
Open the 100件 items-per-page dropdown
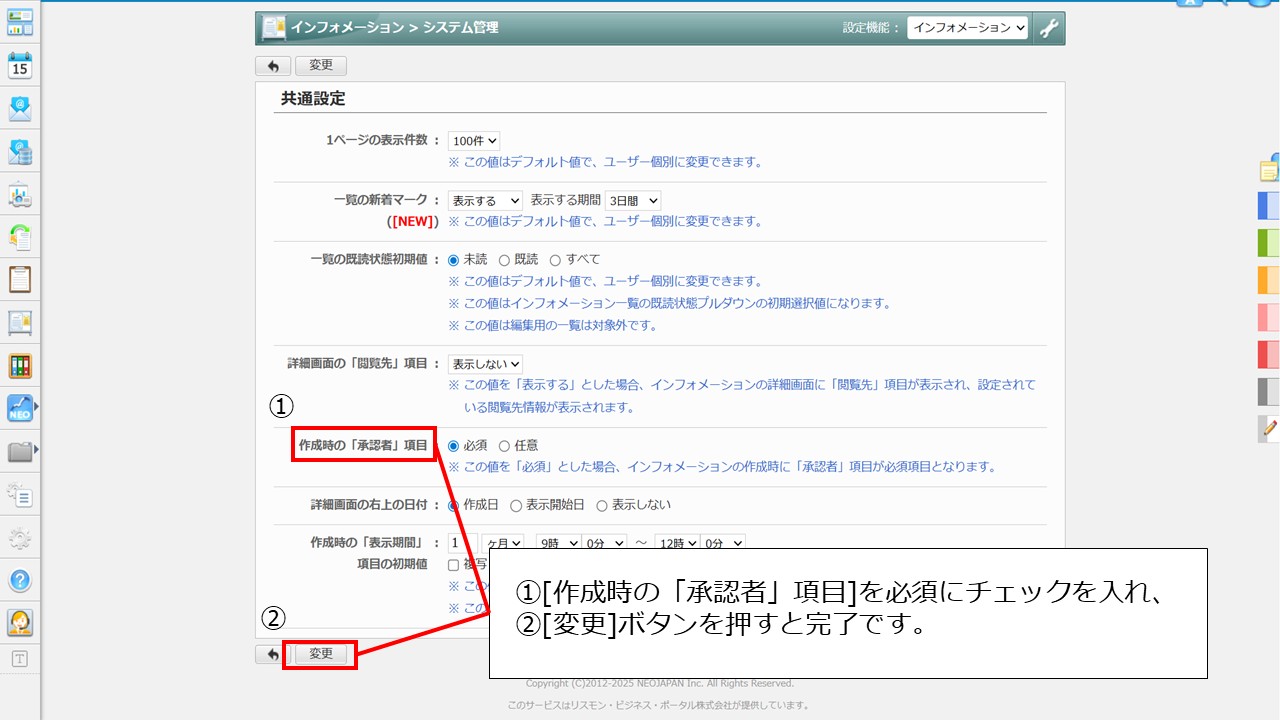(473, 141)
